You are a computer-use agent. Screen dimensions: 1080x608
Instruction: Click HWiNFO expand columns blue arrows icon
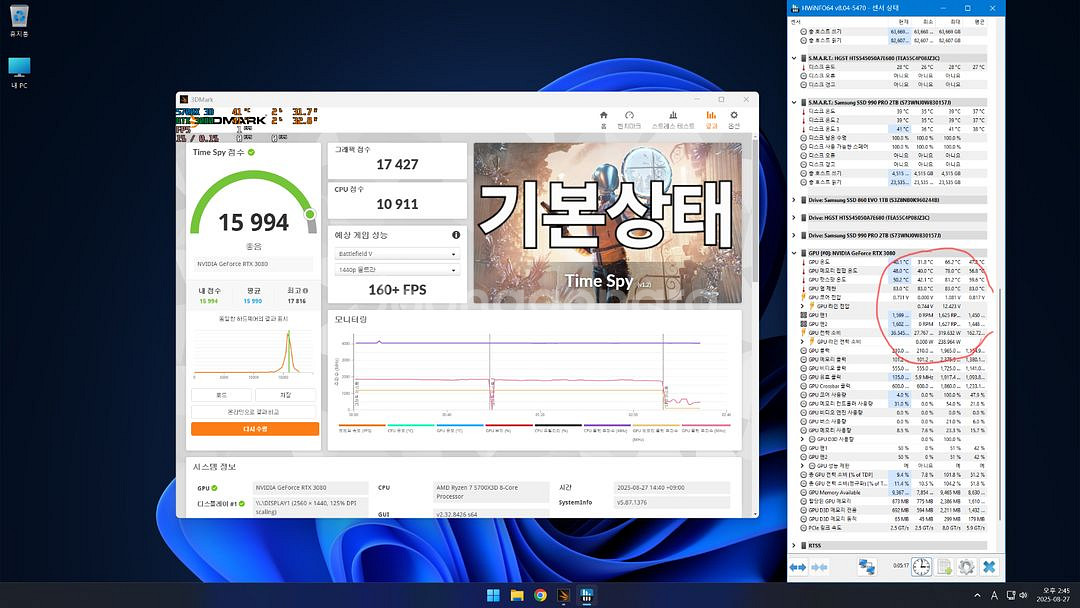click(798, 567)
